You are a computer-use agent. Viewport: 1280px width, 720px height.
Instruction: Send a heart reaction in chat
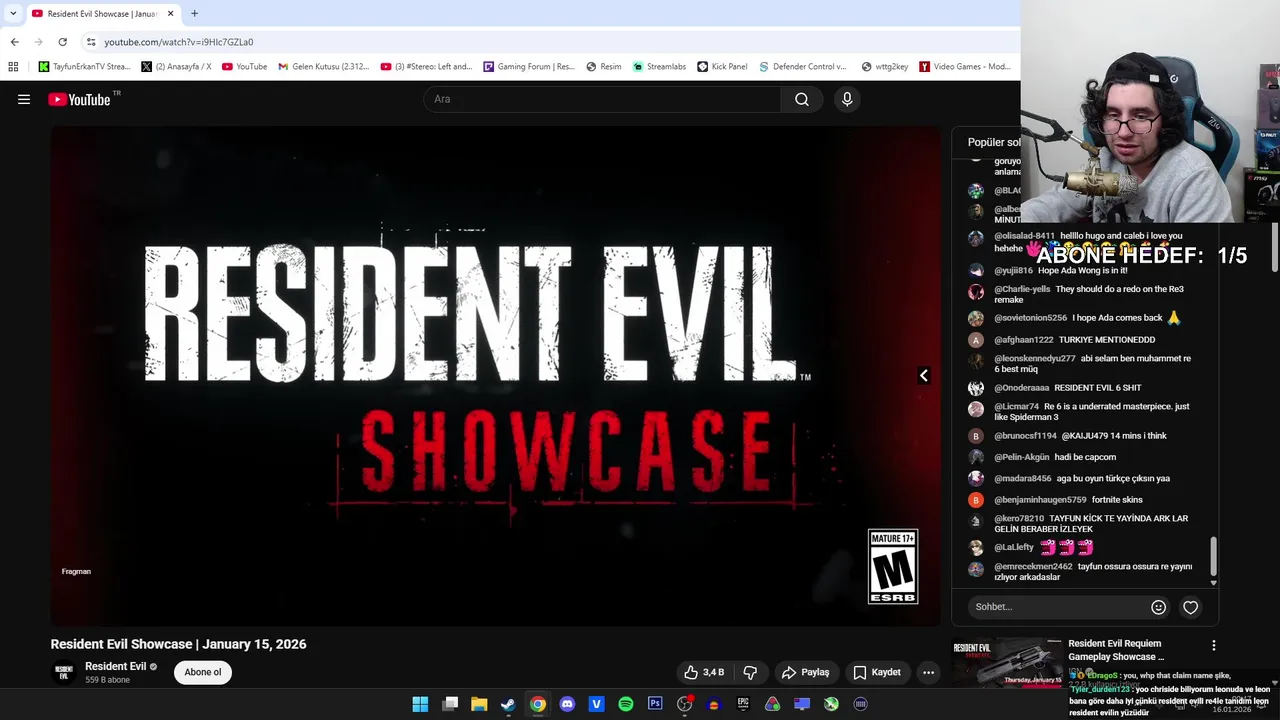1190,607
